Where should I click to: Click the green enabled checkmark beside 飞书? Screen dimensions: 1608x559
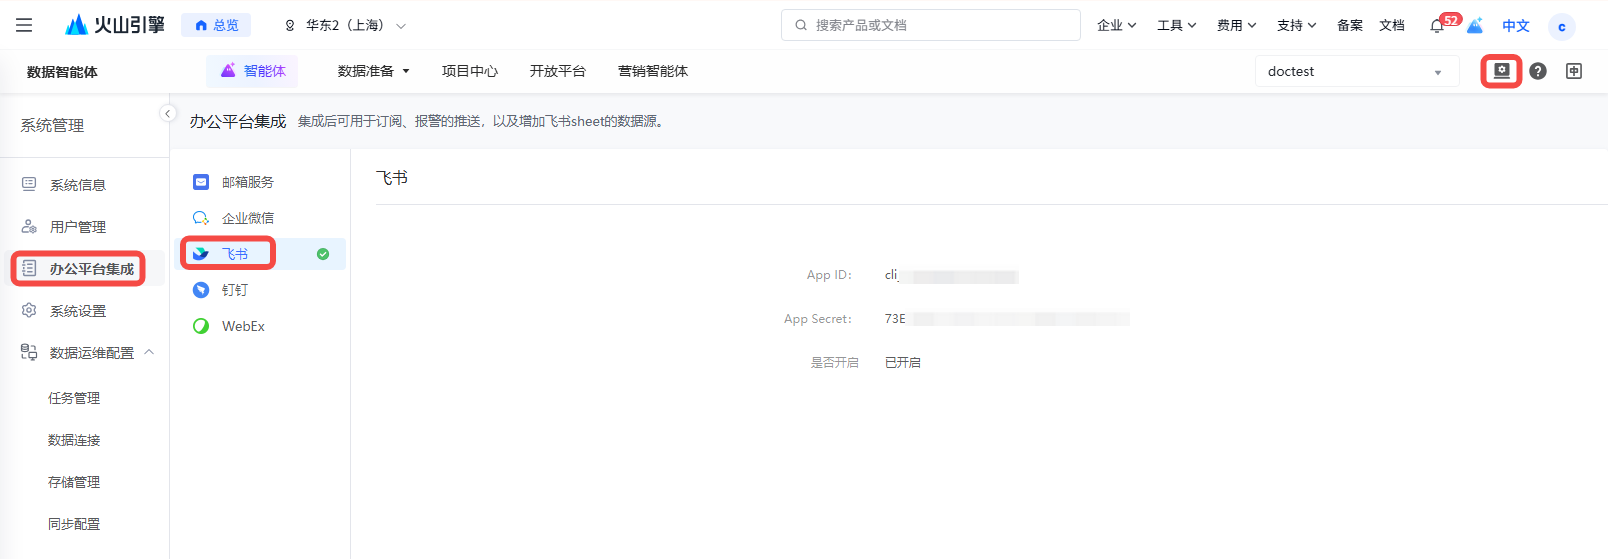click(323, 254)
